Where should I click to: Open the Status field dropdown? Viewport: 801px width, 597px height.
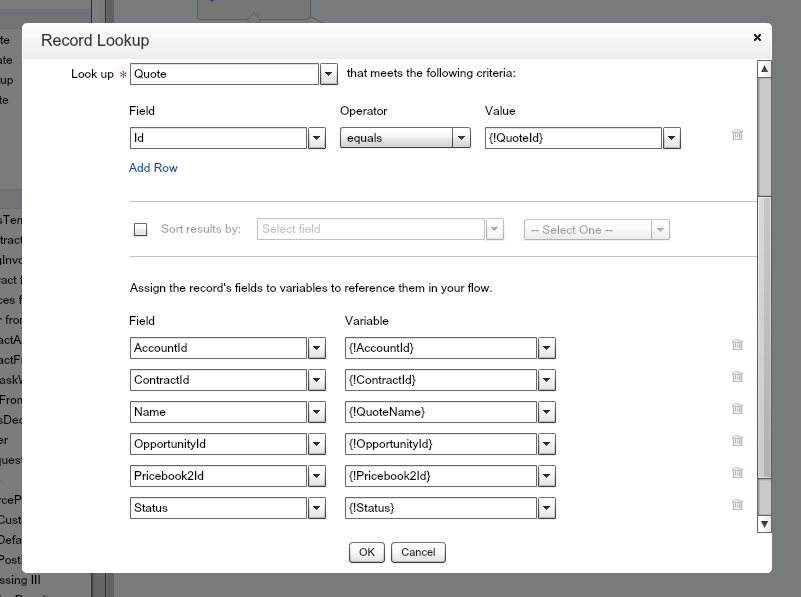317,508
